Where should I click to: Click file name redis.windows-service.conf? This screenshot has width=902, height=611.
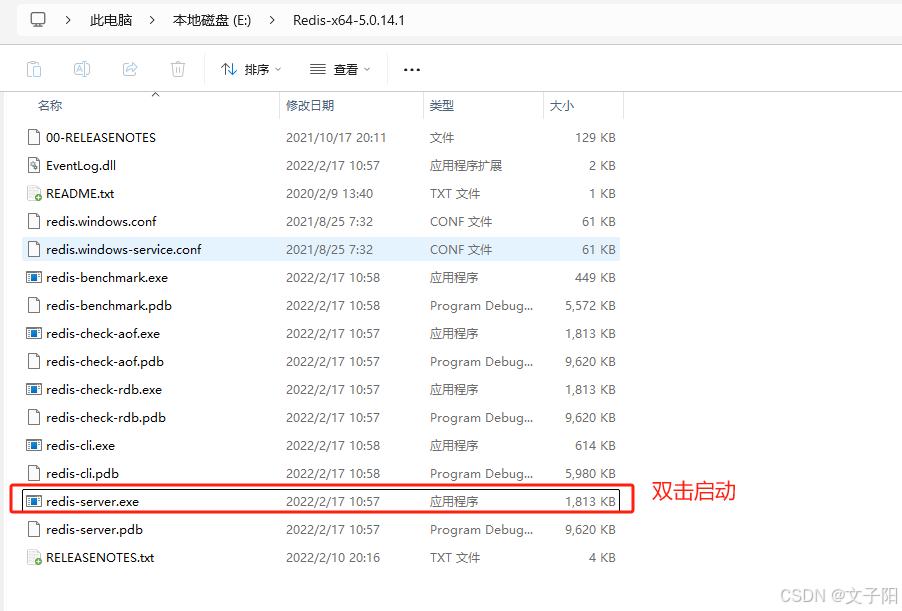tap(124, 250)
